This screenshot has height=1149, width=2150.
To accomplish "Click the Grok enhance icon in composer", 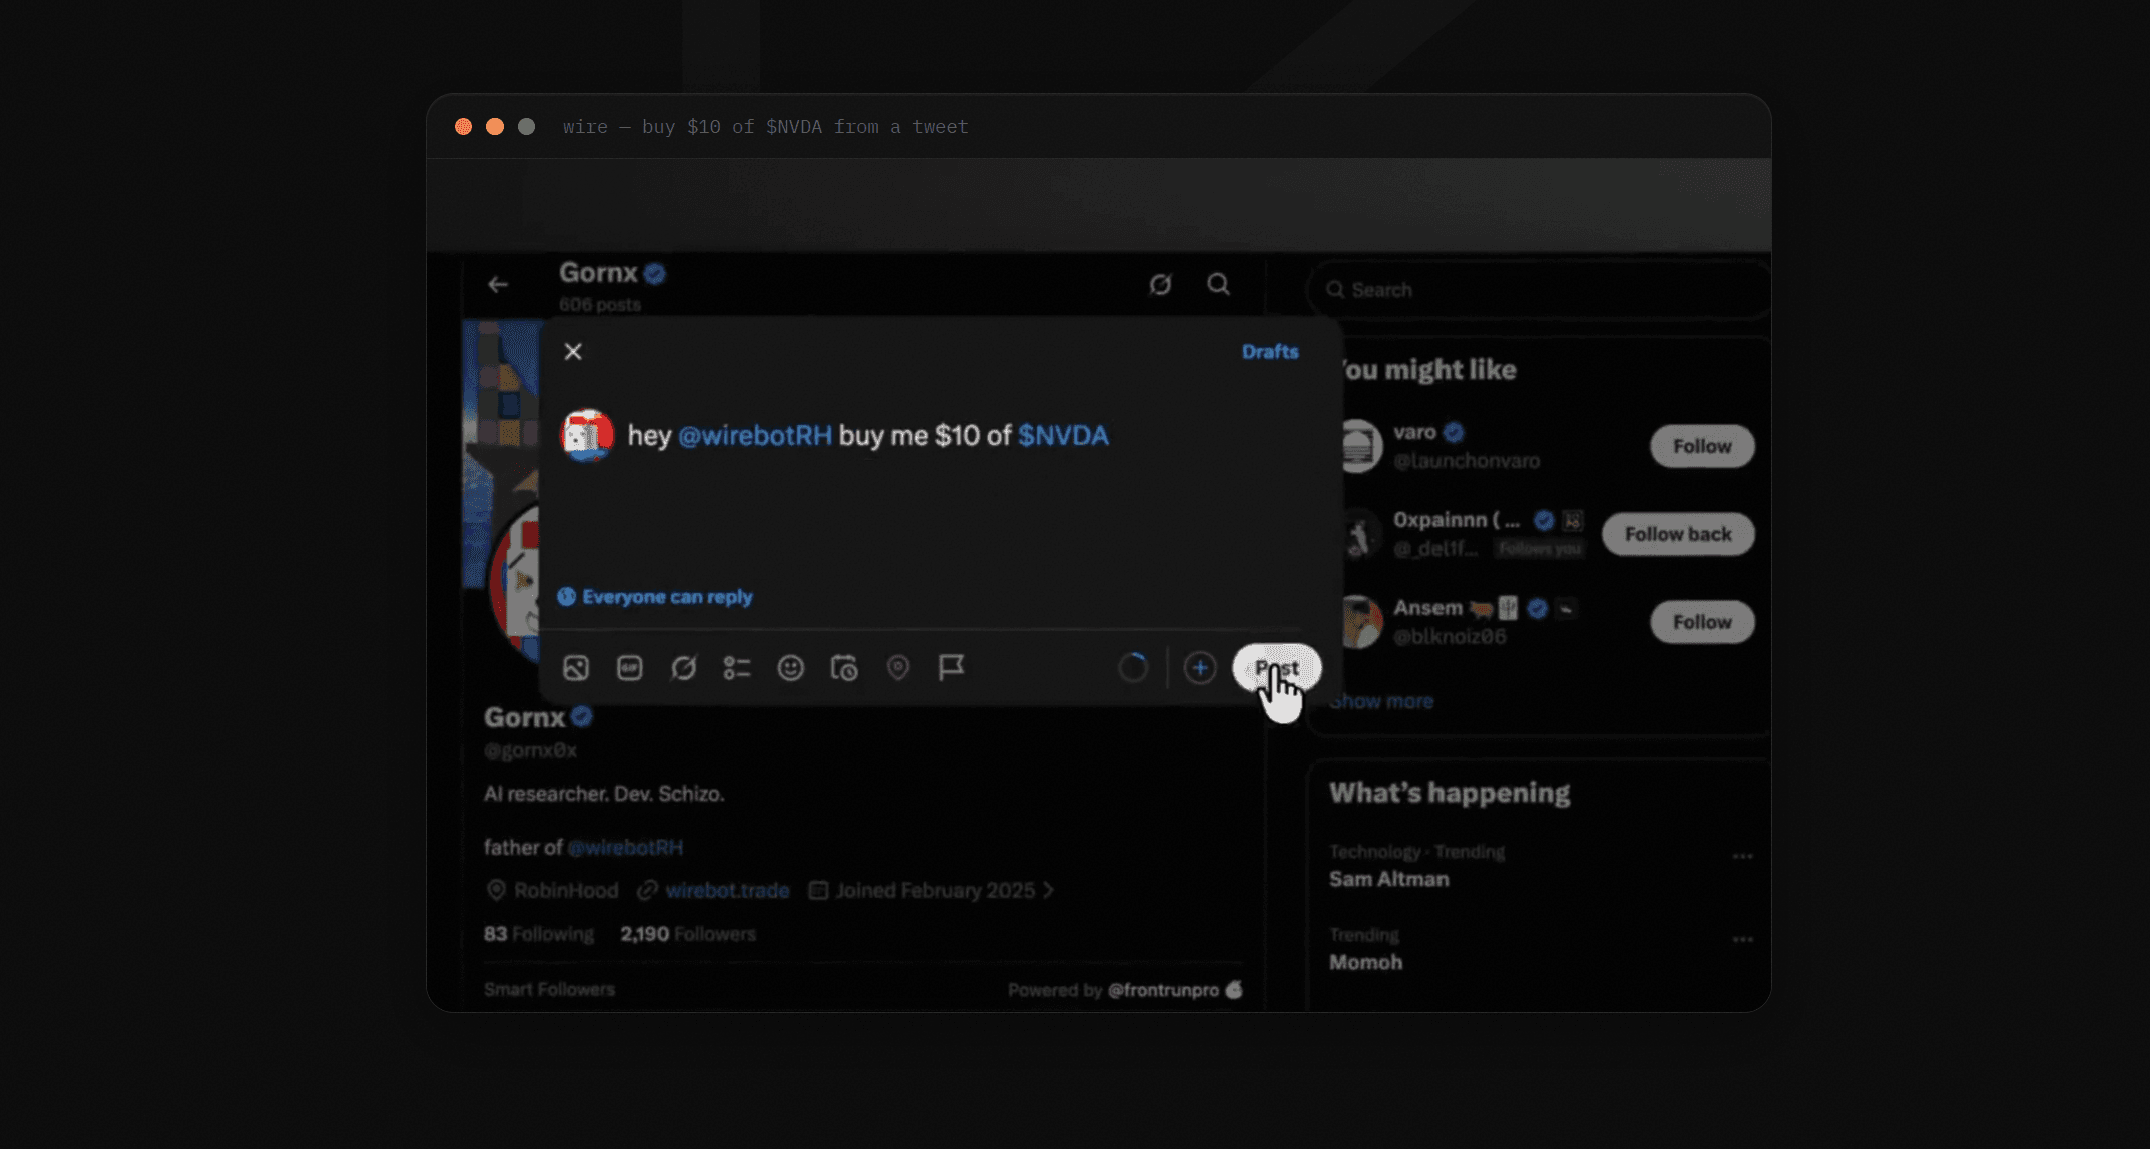I will click(684, 668).
